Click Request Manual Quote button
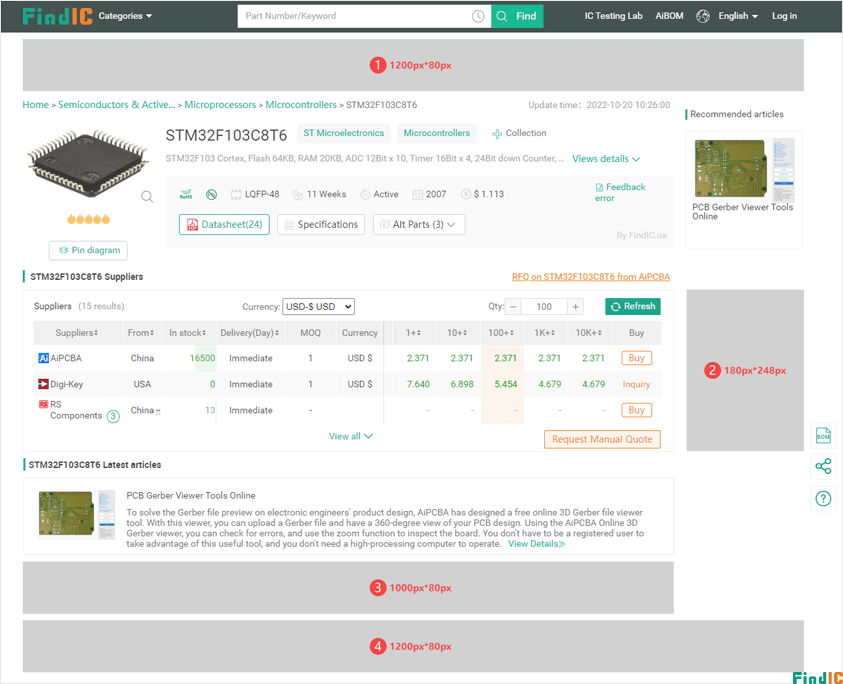The image size is (843, 684). tap(602, 439)
